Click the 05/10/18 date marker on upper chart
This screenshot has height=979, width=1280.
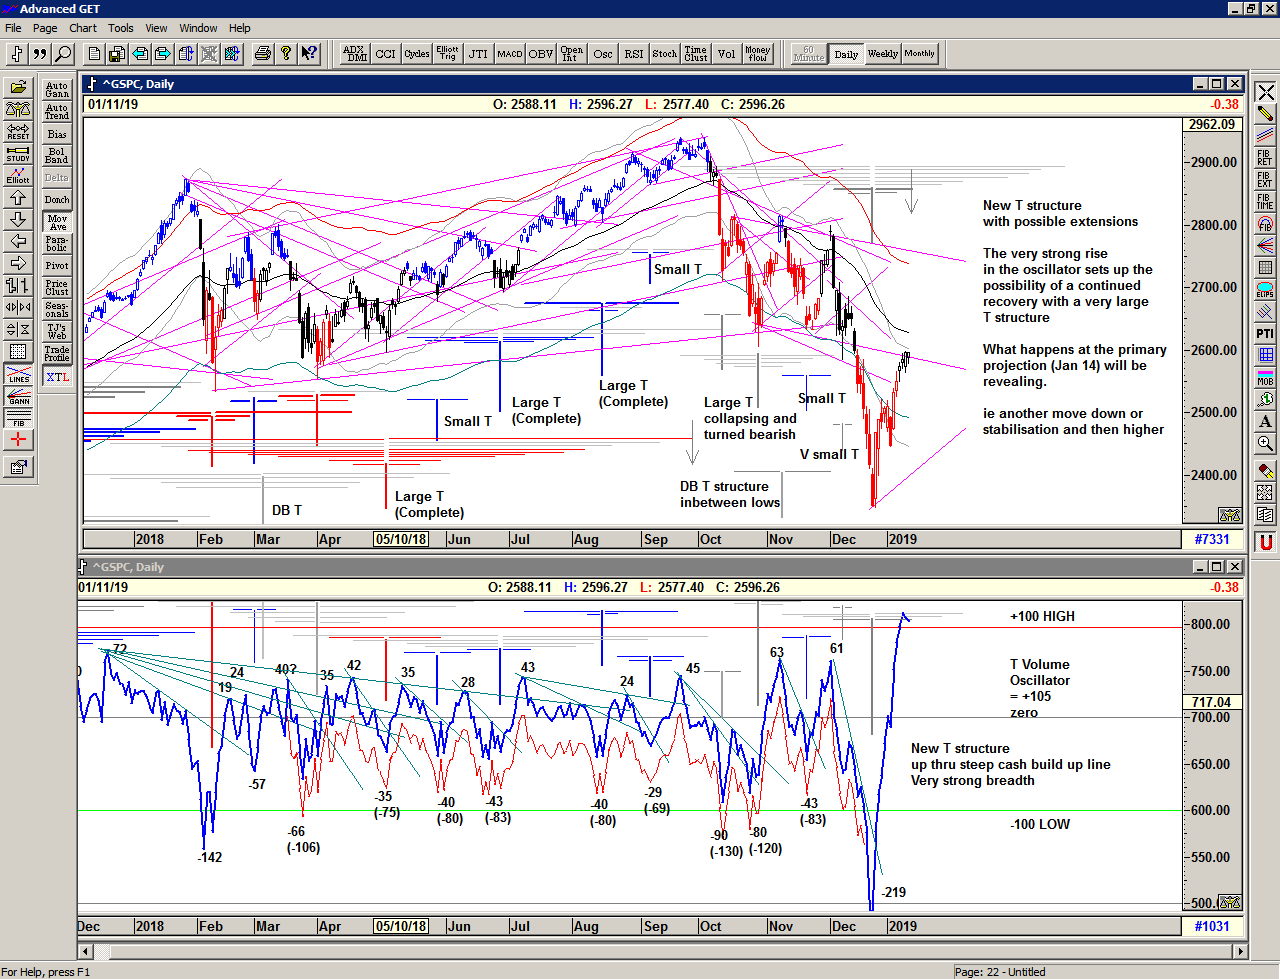coord(400,539)
